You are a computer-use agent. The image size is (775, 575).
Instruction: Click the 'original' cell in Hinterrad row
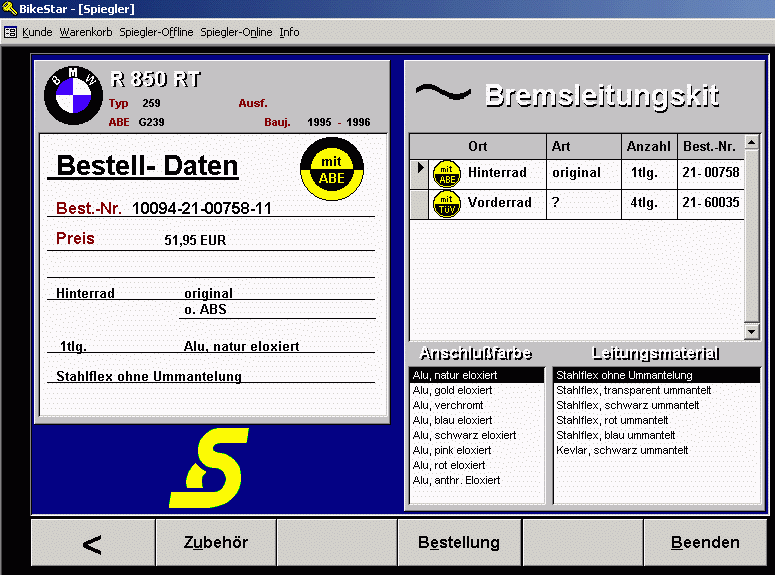584,174
